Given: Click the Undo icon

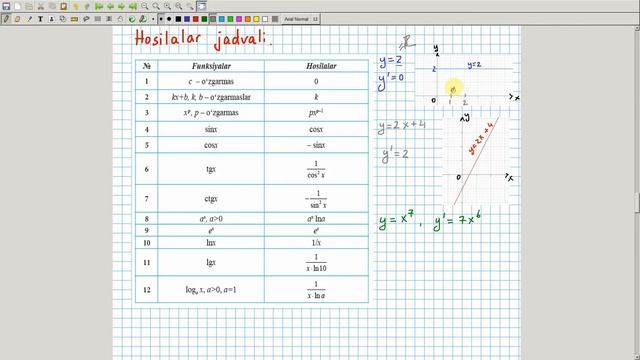Looking at the screenshot, I should click(x=76, y=7).
